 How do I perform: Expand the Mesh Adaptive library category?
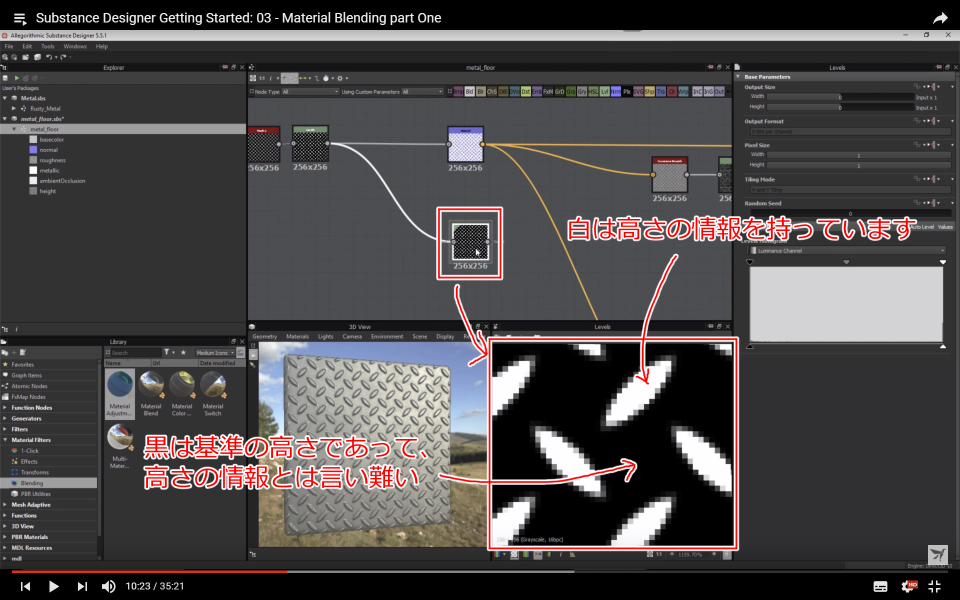[x=6, y=505]
